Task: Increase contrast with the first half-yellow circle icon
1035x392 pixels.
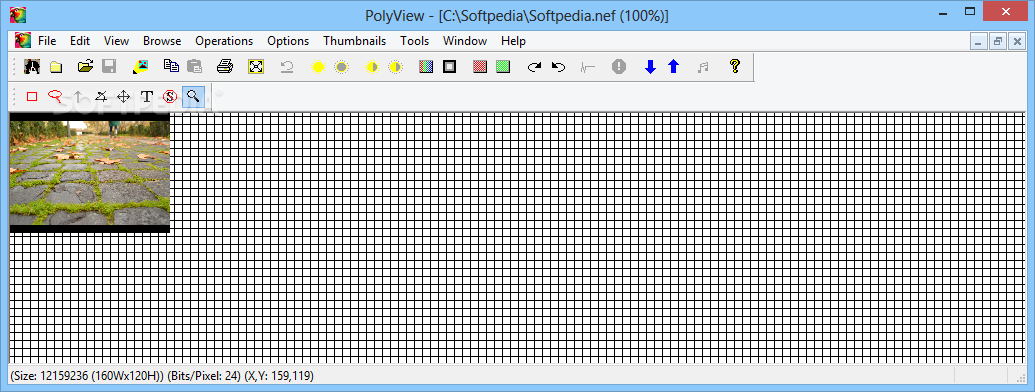Action: [372, 67]
